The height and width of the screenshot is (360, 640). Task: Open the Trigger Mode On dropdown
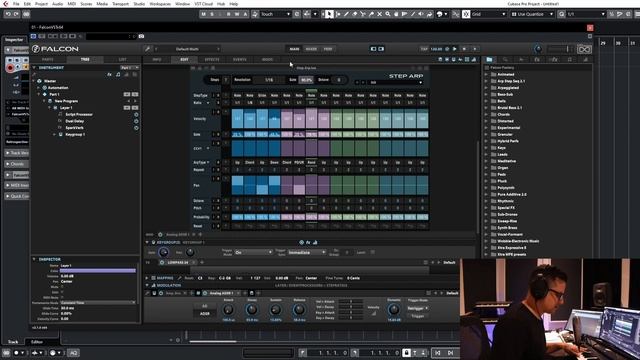(x=253, y=253)
